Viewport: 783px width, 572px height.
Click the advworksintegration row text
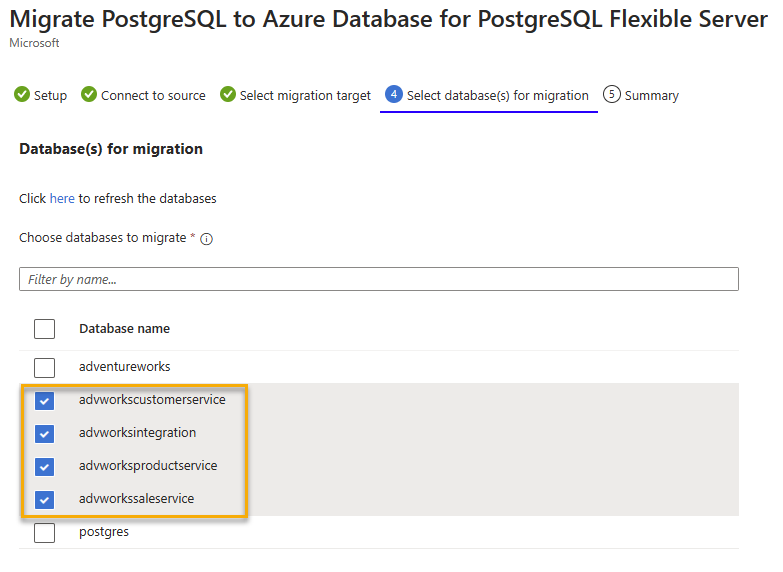click(137, 433)
